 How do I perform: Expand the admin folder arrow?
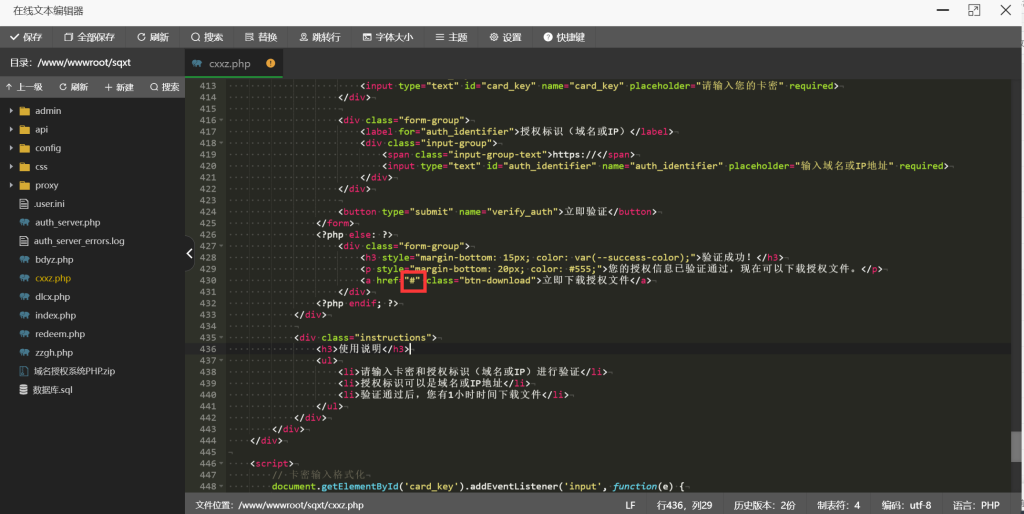[11, 111]
